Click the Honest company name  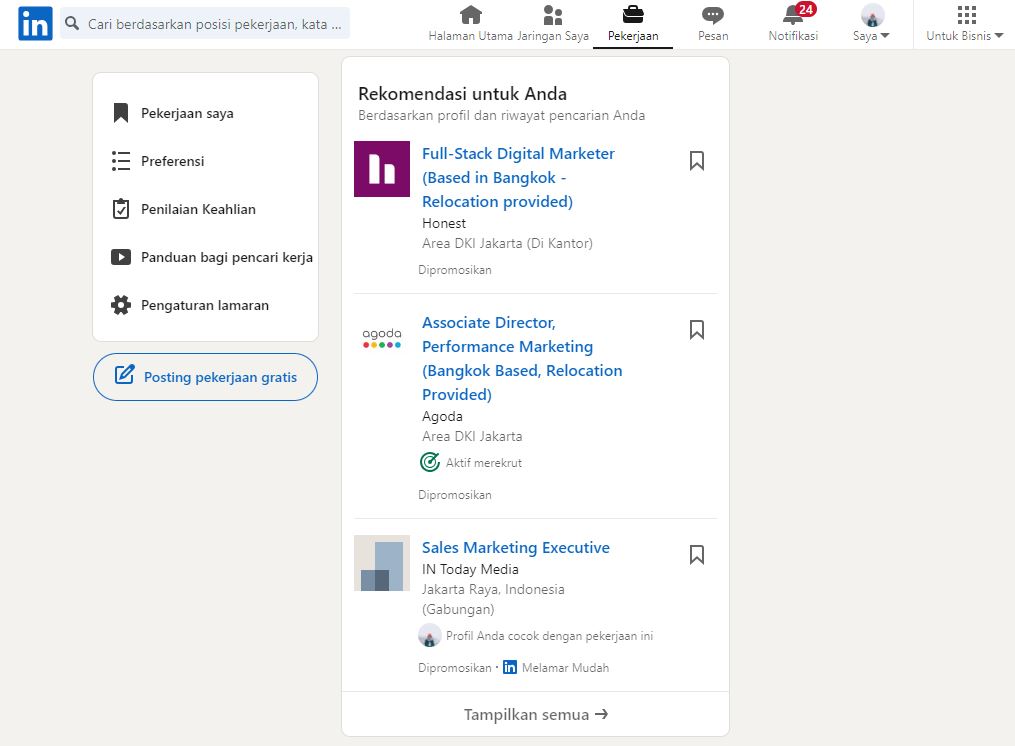444,223
